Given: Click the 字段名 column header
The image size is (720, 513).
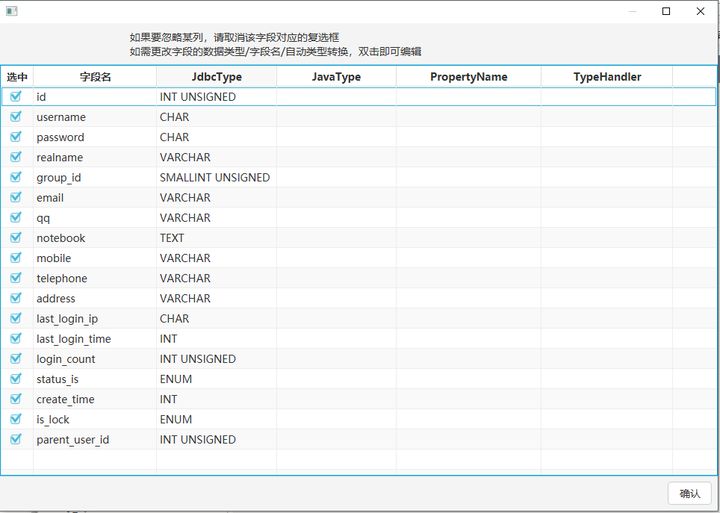Looking at the screenshot, I should [95, 77].
